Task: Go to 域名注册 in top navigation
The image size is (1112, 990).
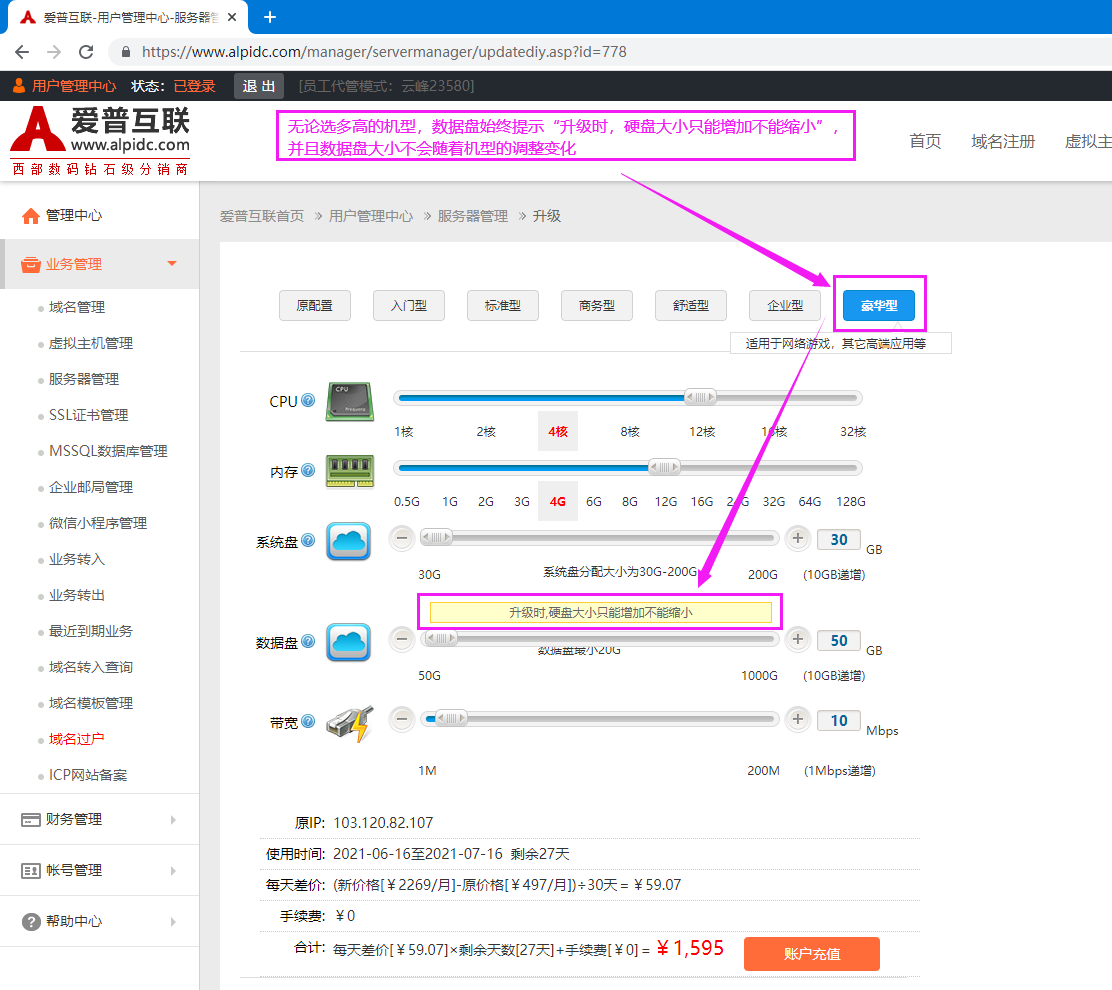Action: [x=1003, y=141]
